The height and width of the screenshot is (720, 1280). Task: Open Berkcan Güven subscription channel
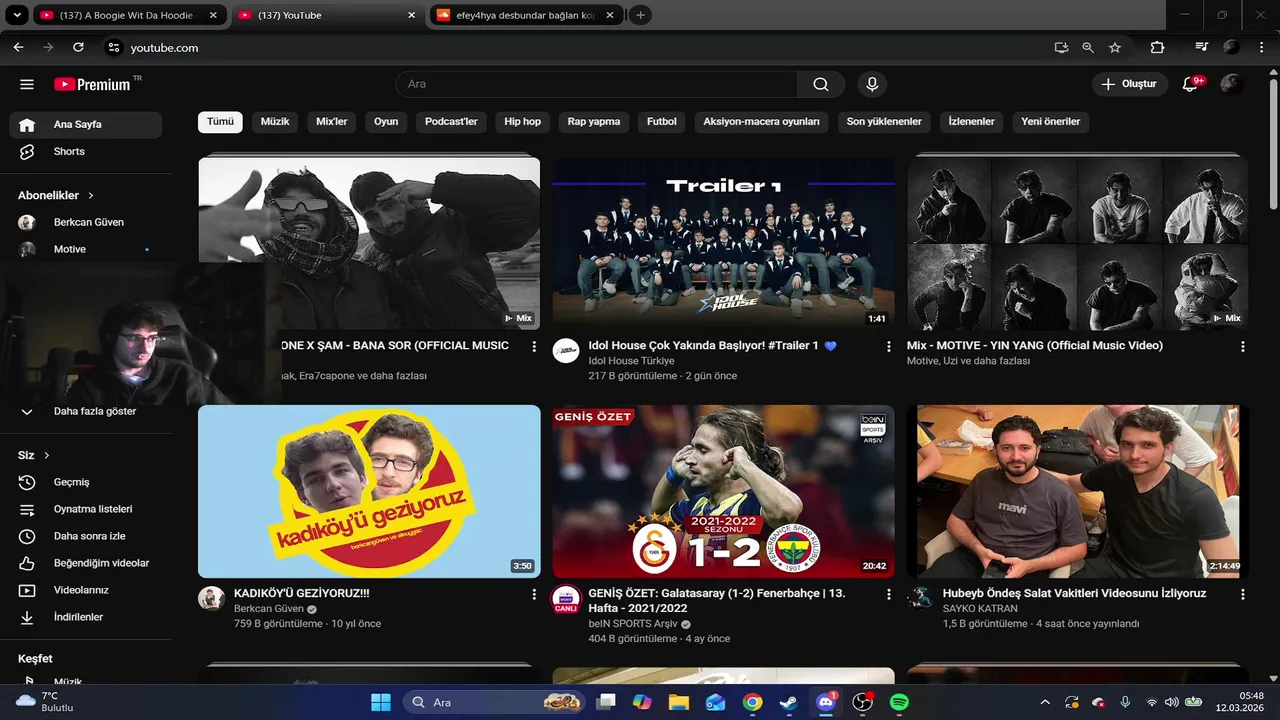tap(86, 222)
